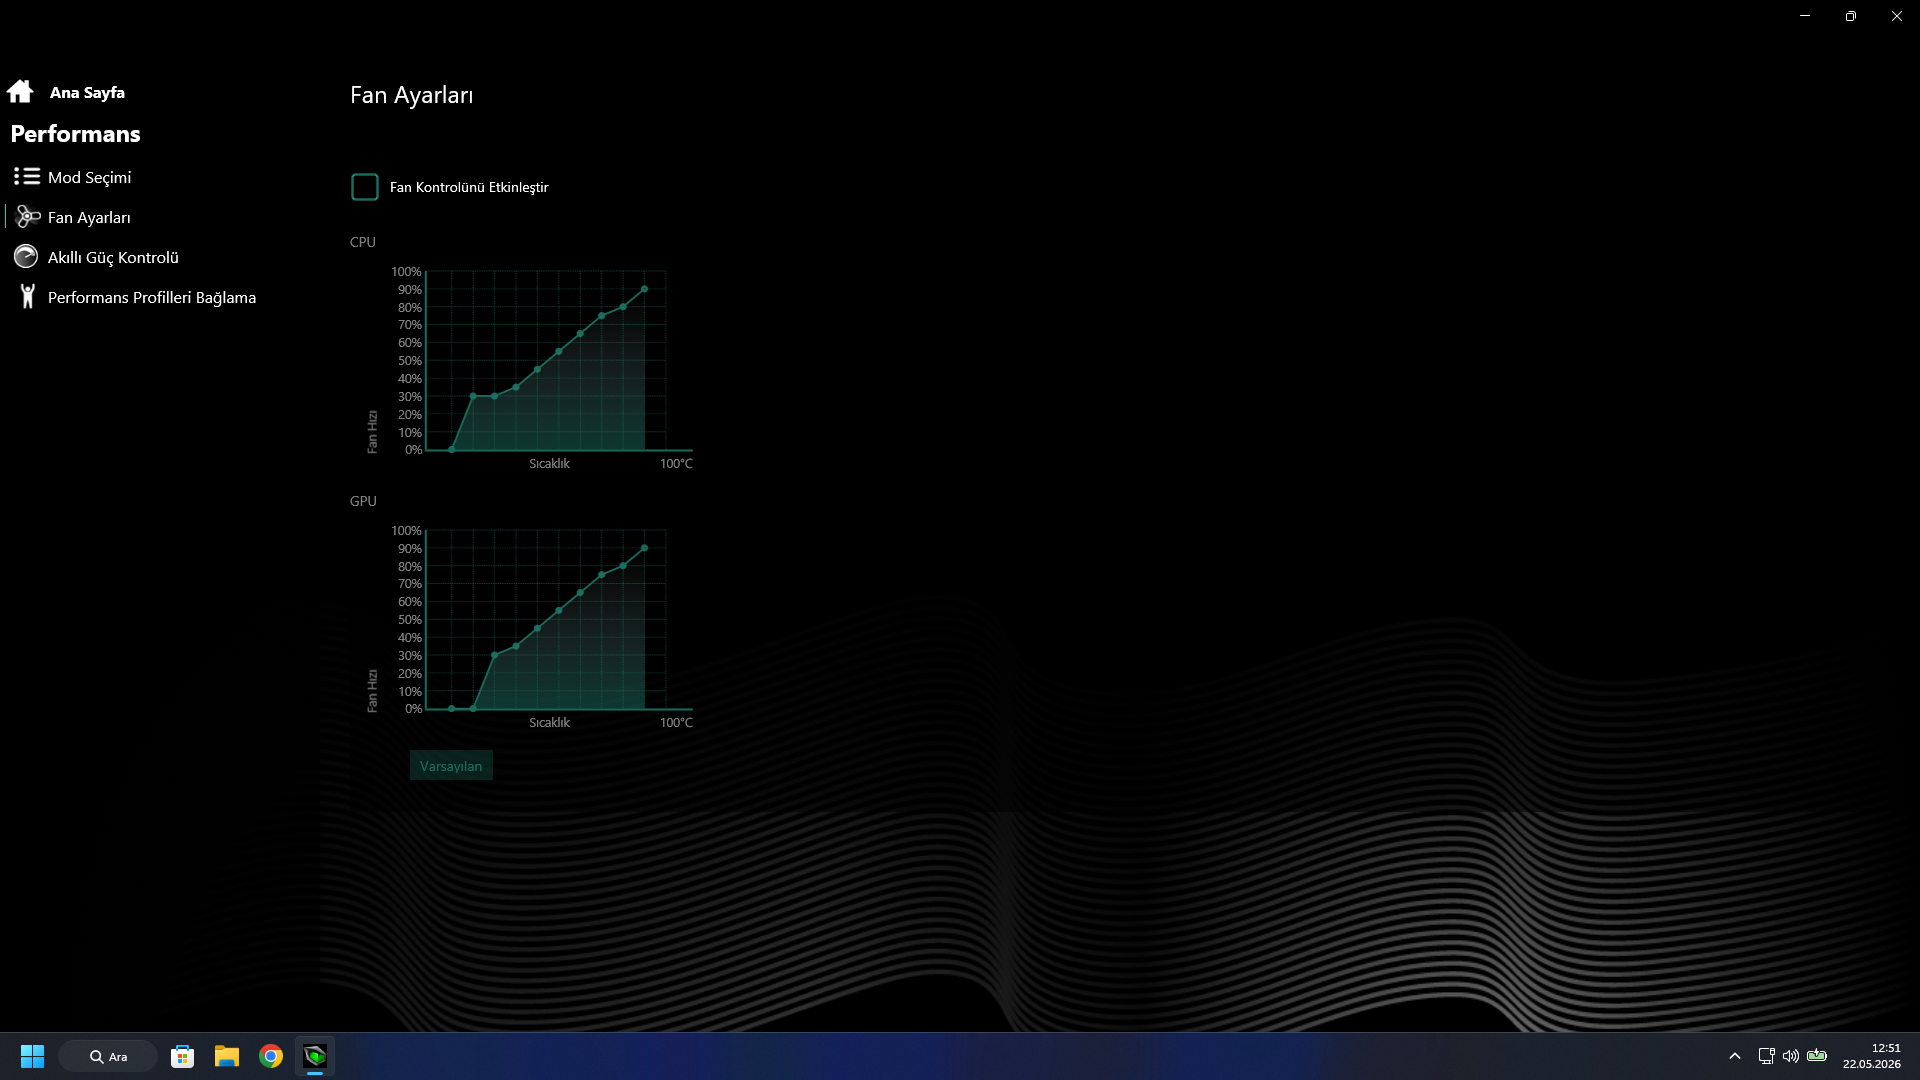Open the network status tray icon
The image size is (1920, 1080).
click(x=1766, y=1056)
